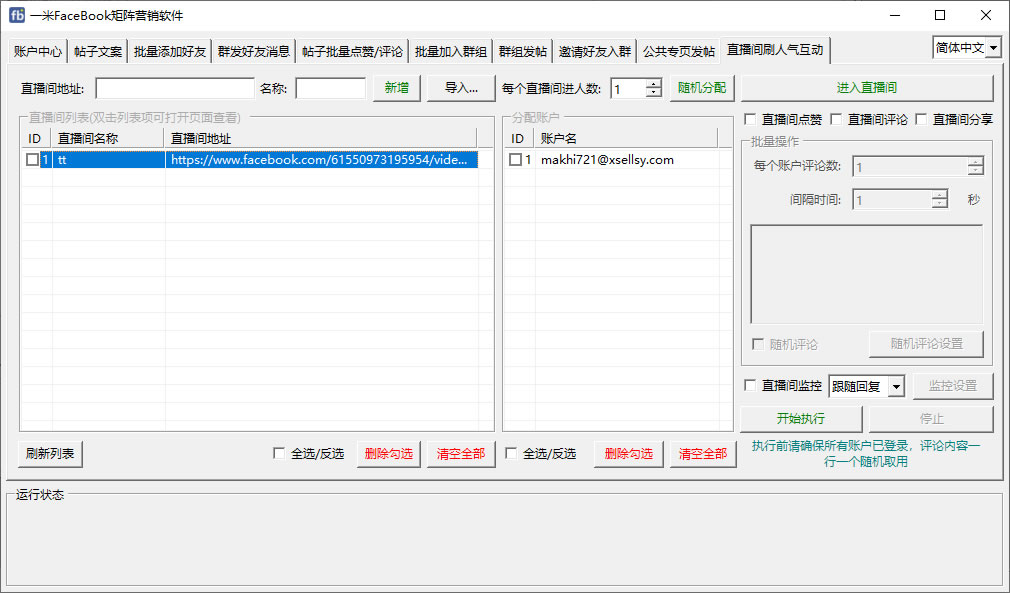Viewport: 1010px width, 593px height.
Task: Increase 每个直播间进人数 with up arrow
Action: point(653,84)
